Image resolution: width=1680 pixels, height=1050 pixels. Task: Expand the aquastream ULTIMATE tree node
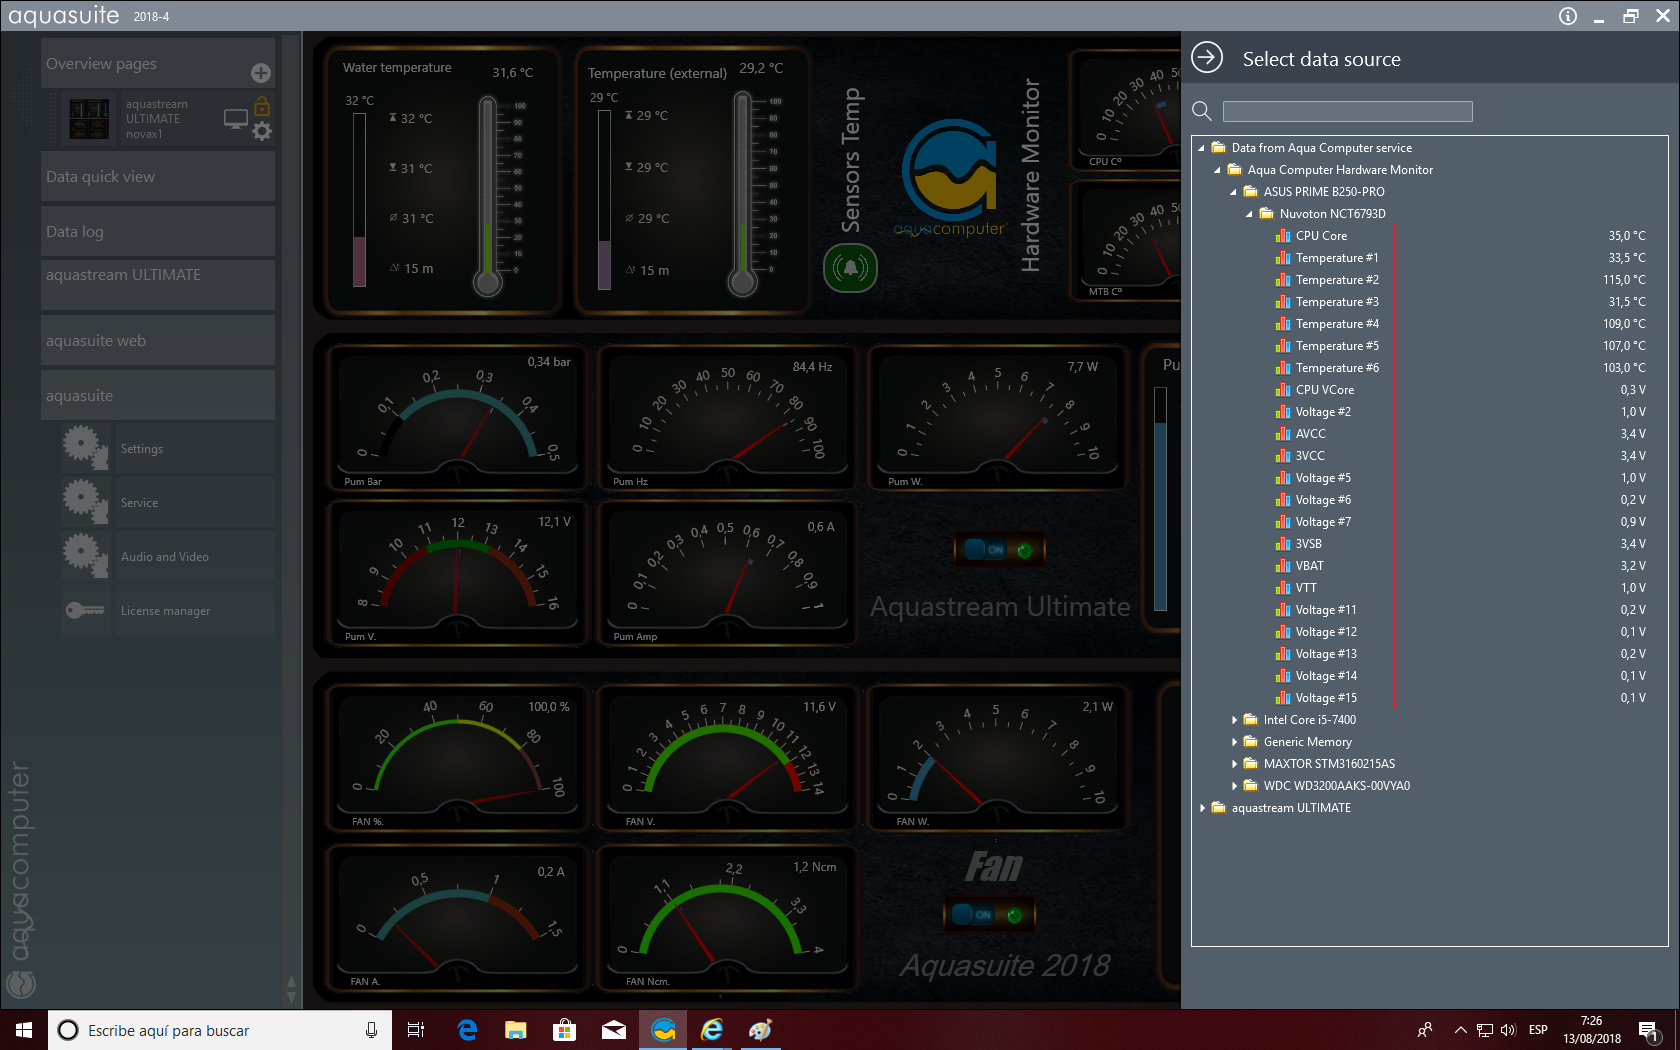click(1202, 808)
